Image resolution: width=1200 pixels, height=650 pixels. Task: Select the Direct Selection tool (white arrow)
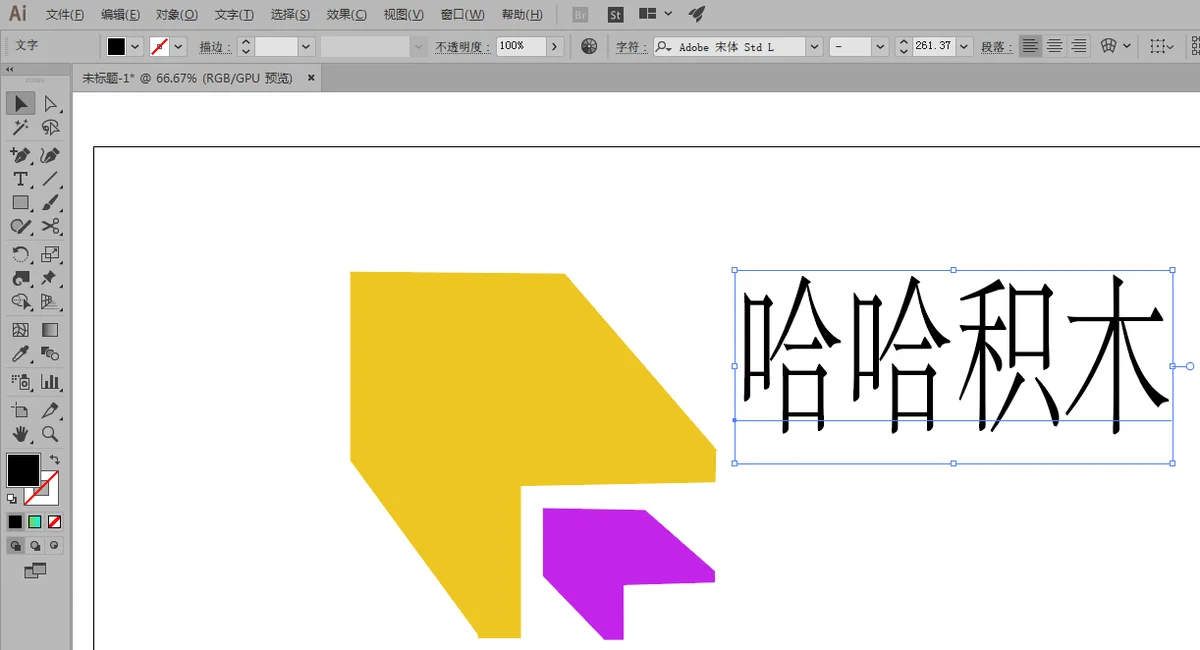pyautogui.click(x=50, y=103)
